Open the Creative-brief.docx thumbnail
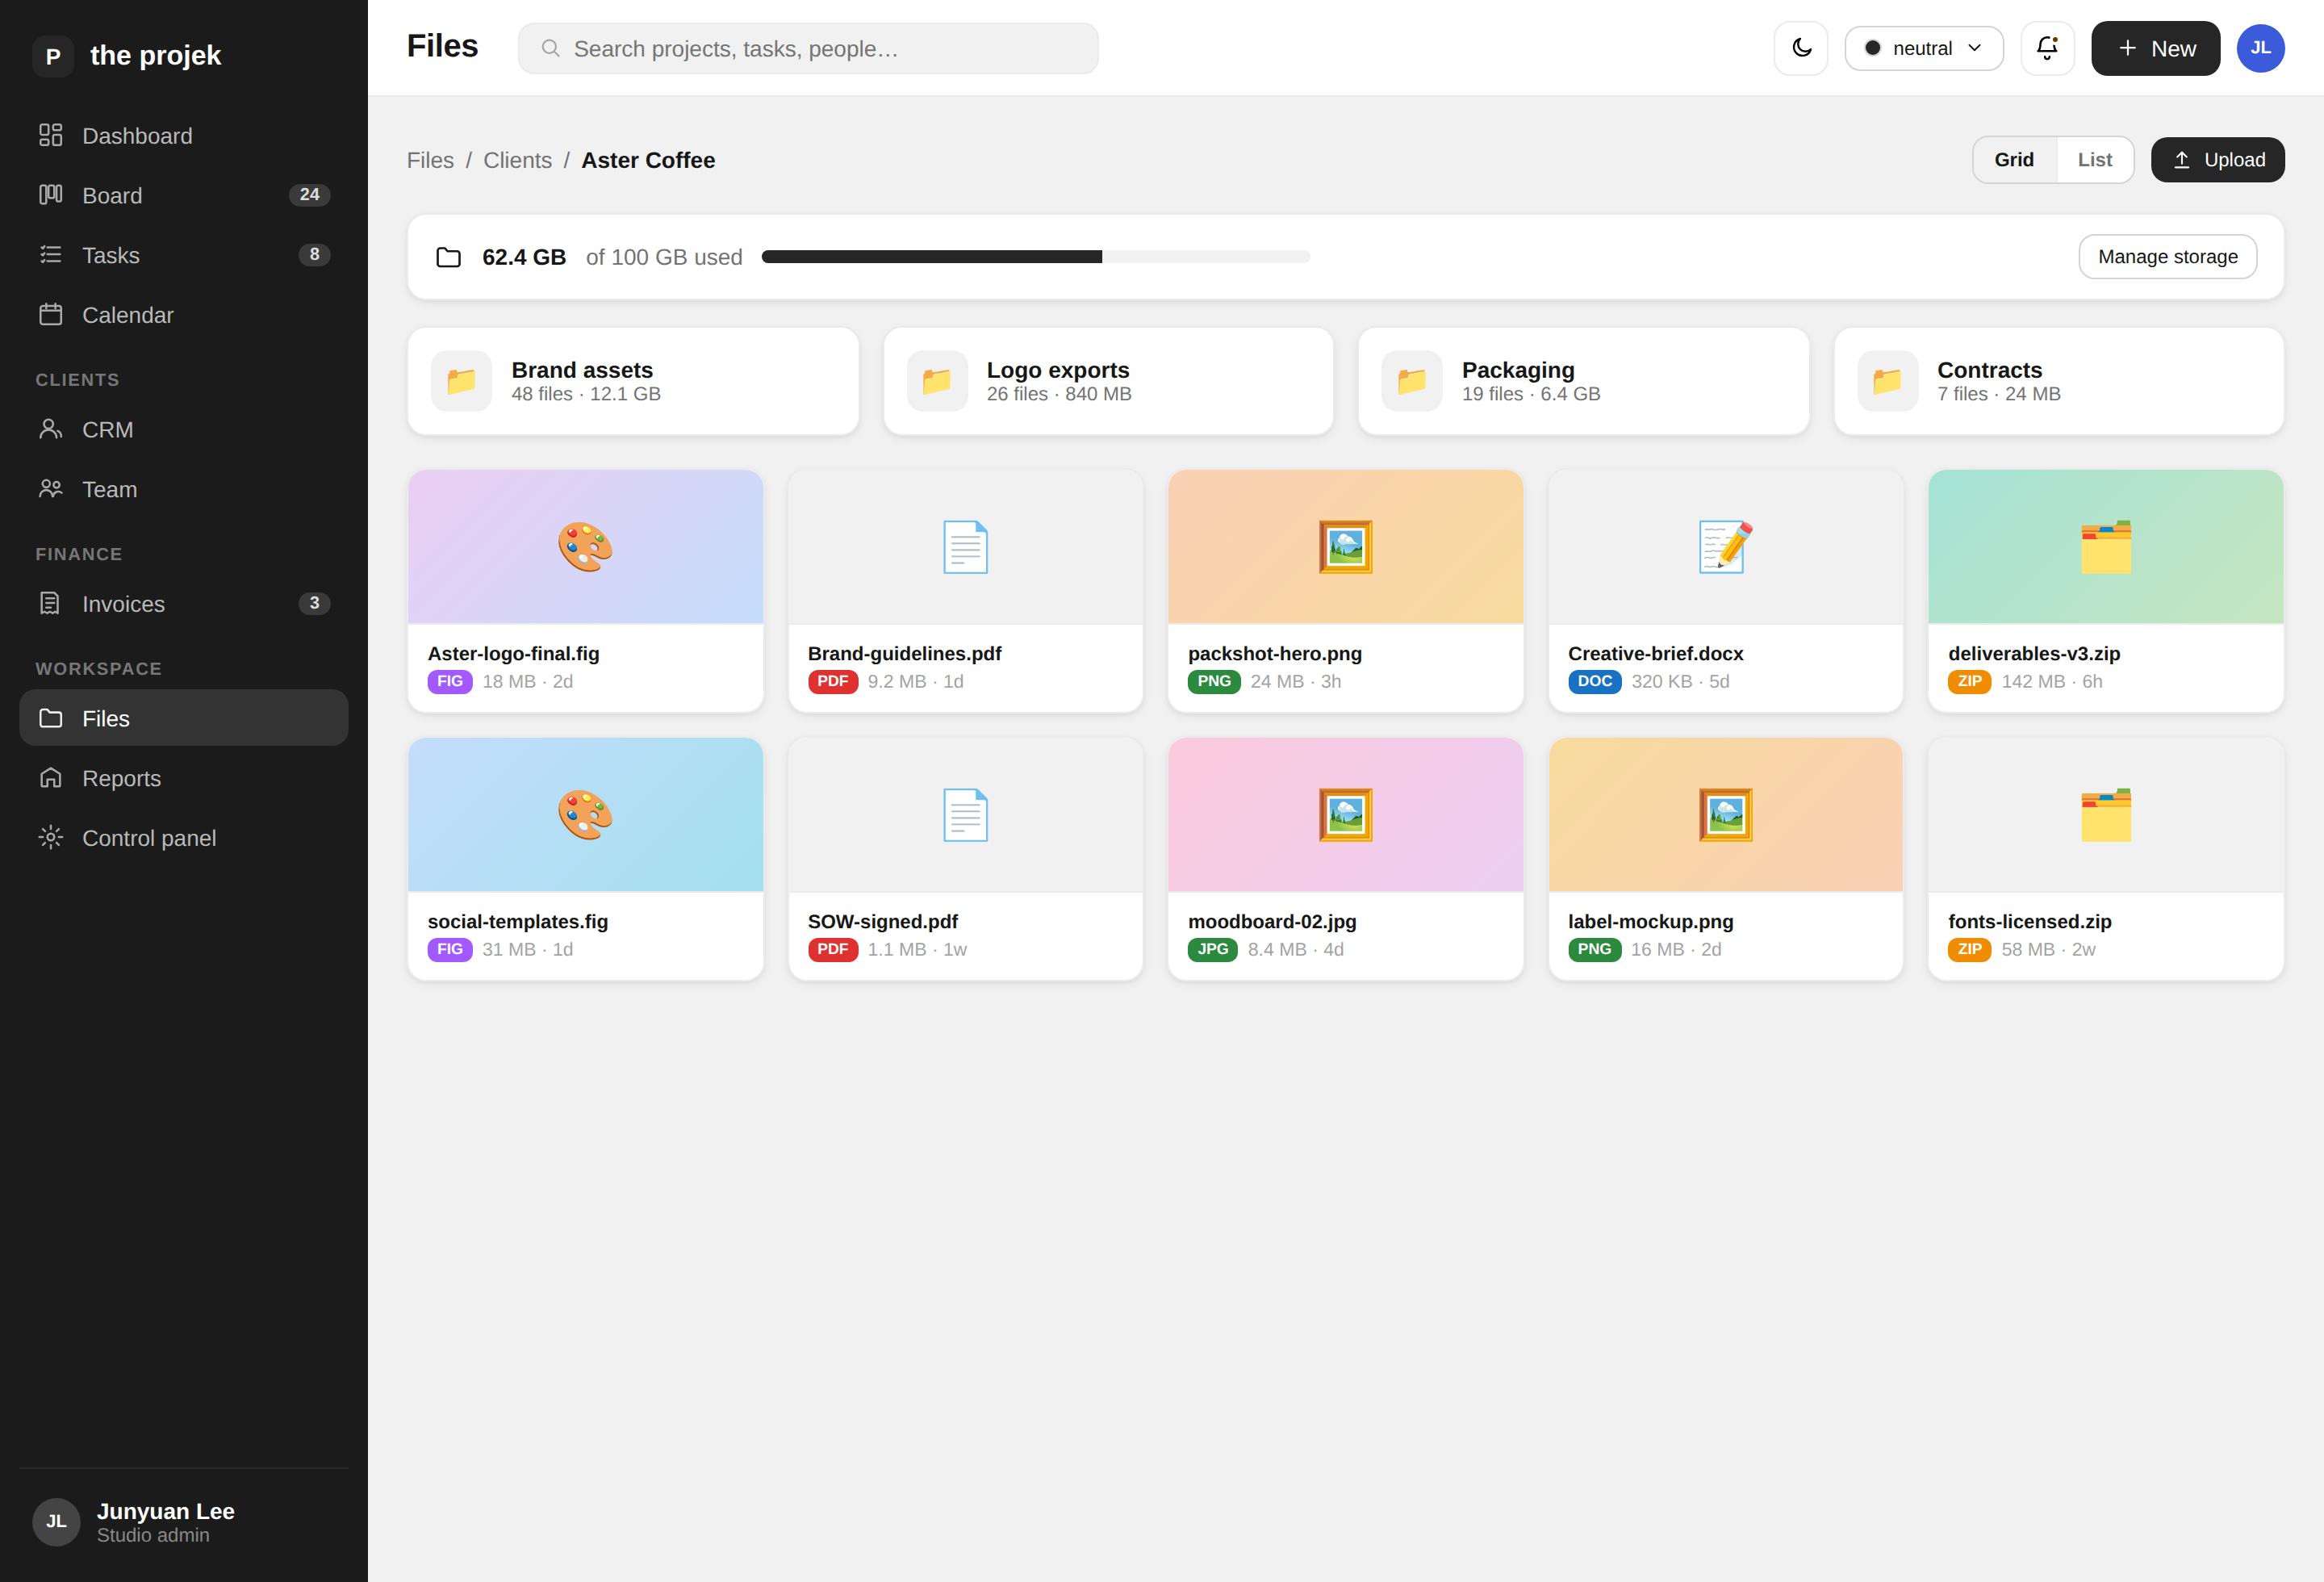The image size is (2324, 1582). click(x=1725, y=547)
